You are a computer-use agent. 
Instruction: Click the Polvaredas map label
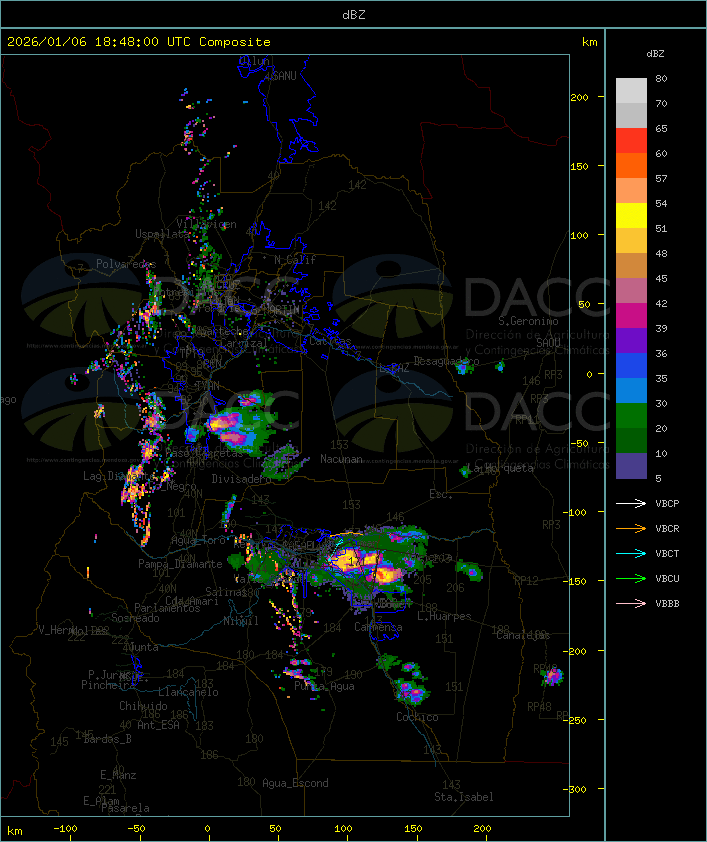[x=126, y=264]
